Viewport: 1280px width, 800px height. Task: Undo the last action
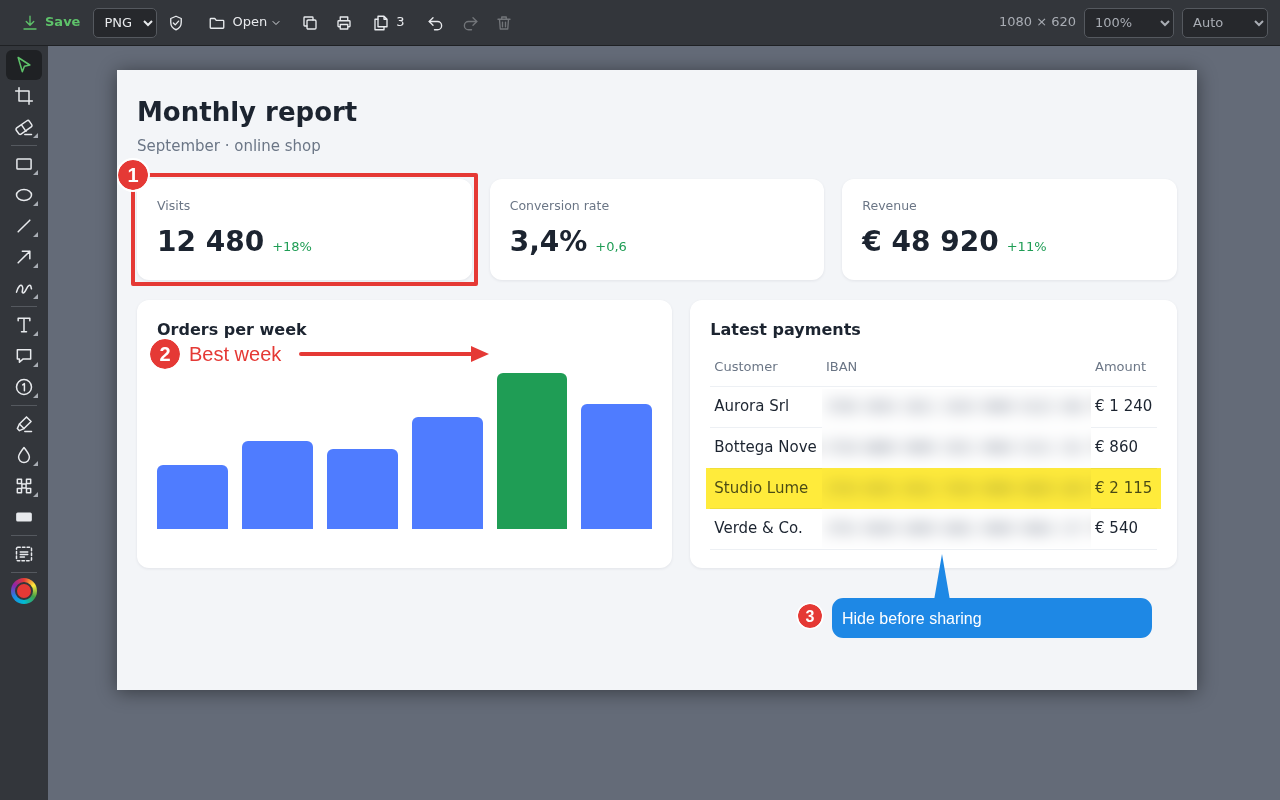[x=435, y=23]
